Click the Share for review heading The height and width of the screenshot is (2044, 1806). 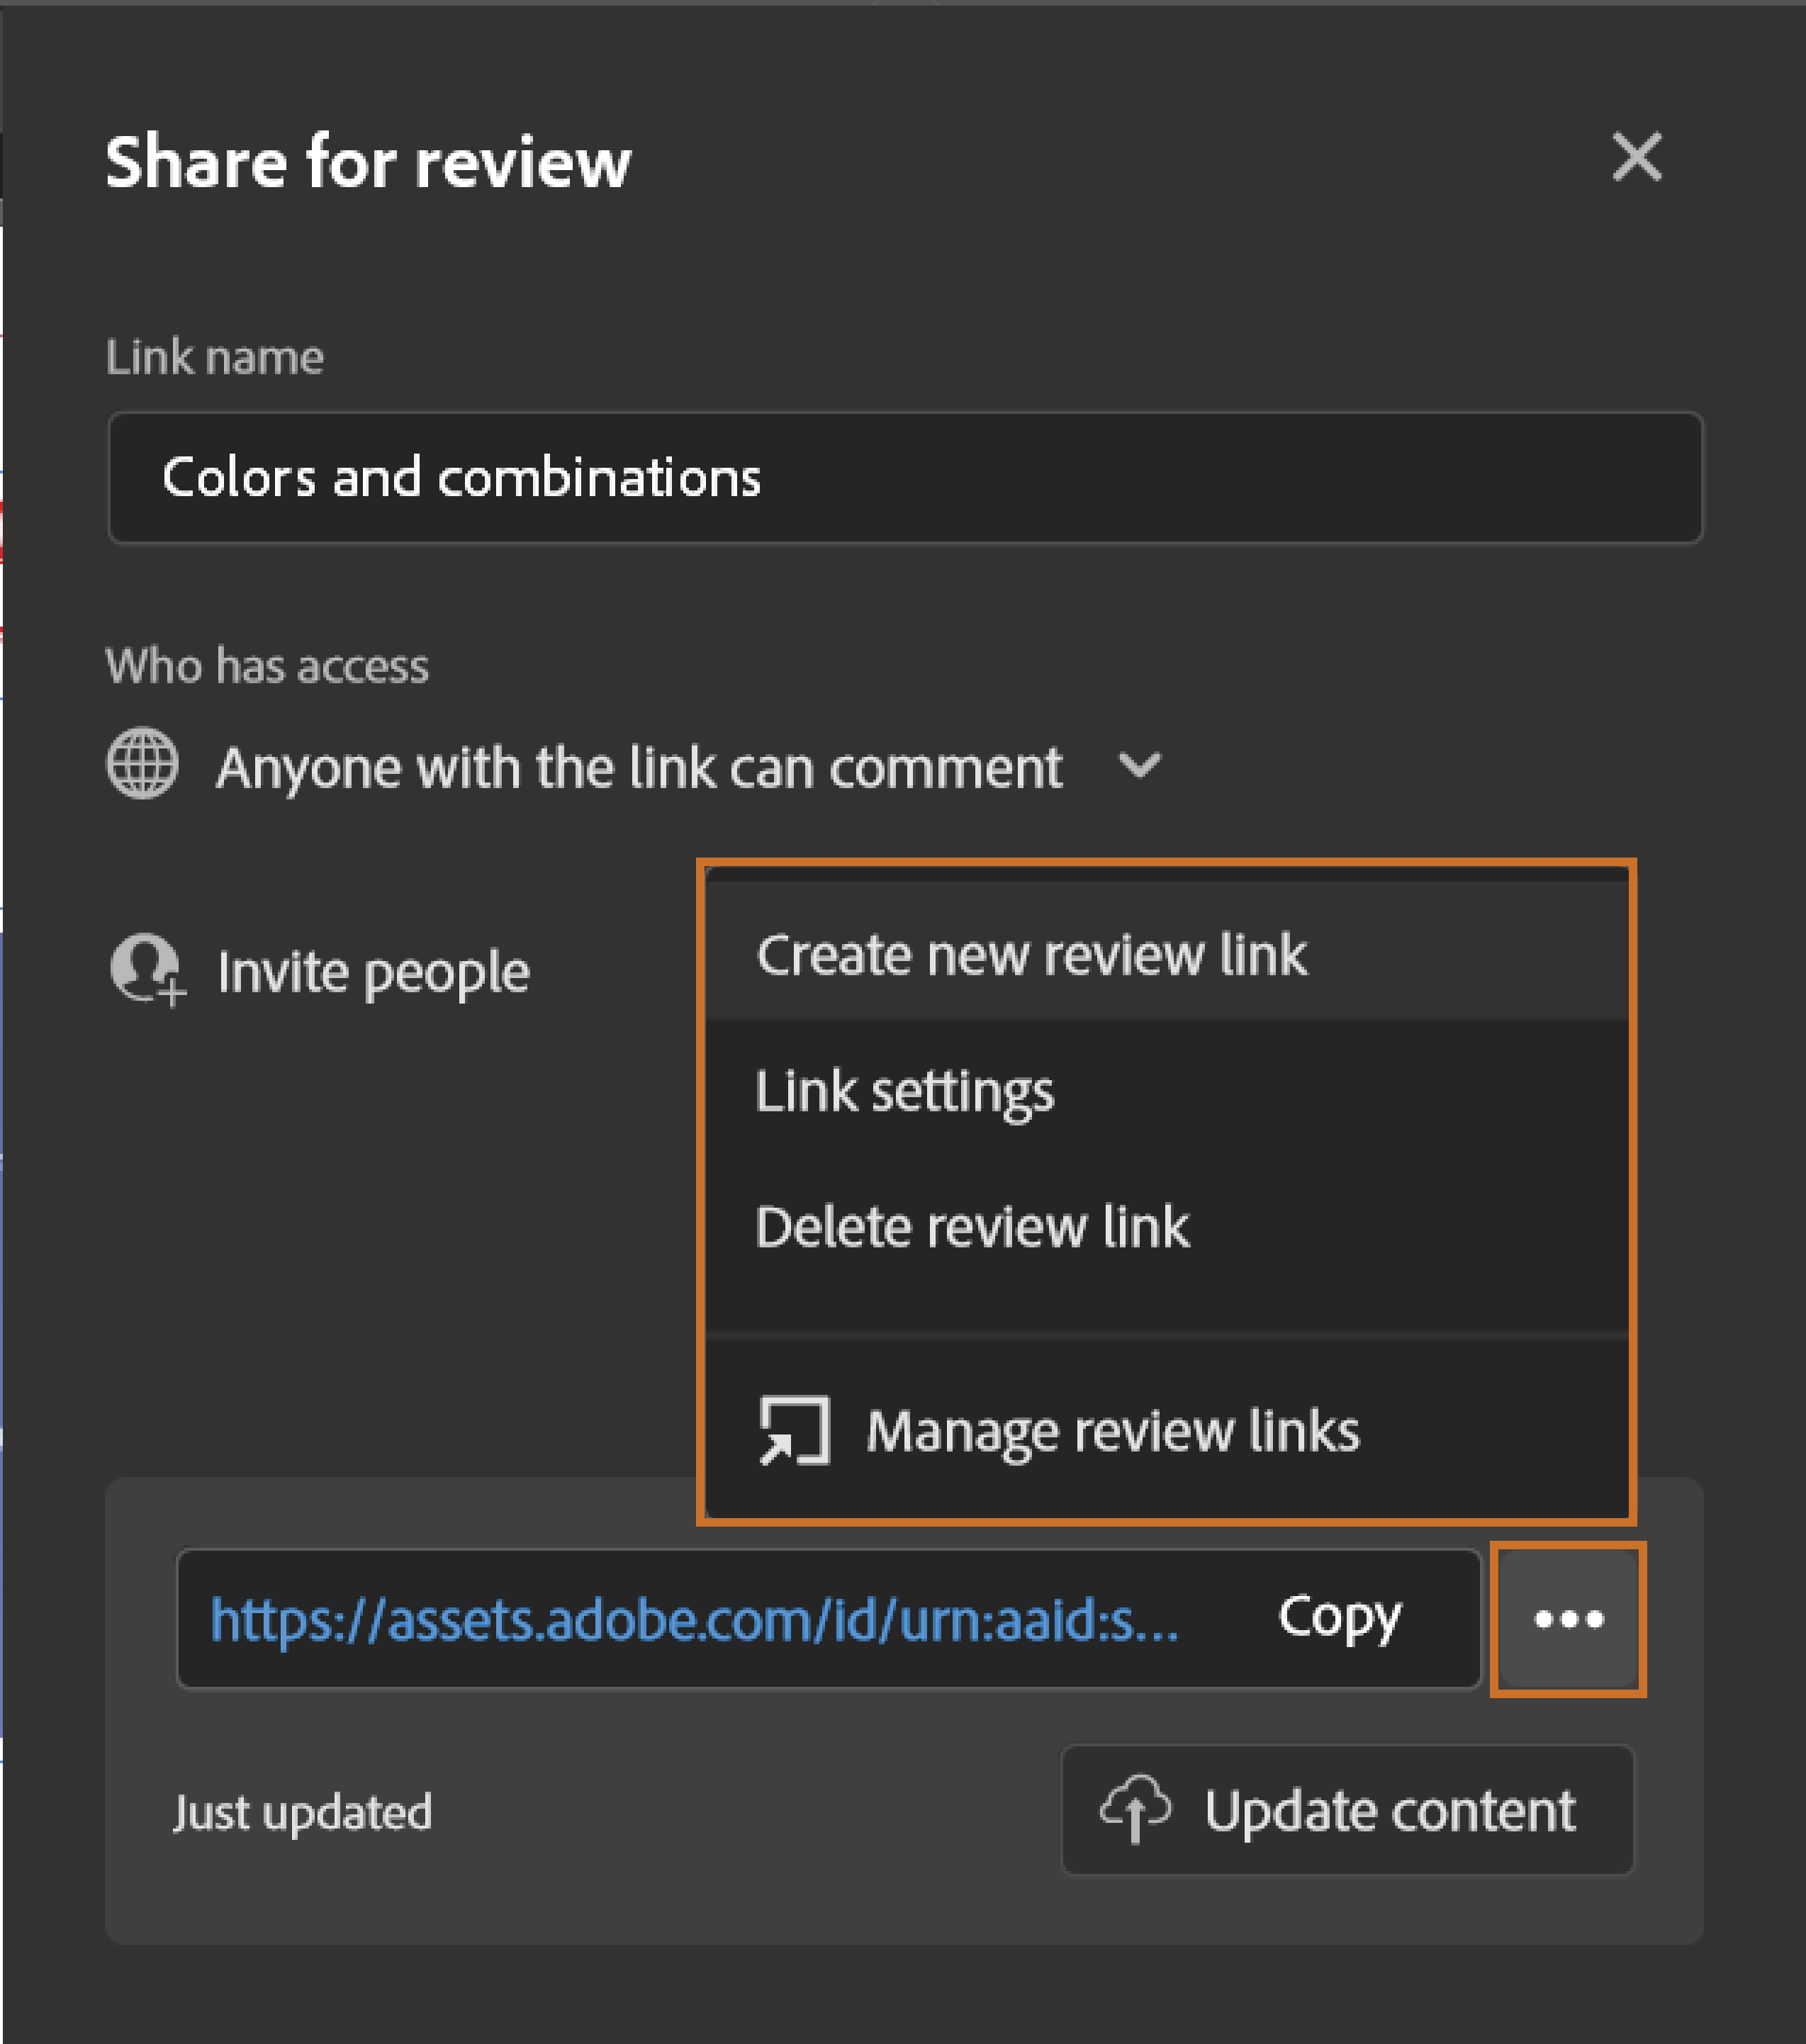[368, 162]
